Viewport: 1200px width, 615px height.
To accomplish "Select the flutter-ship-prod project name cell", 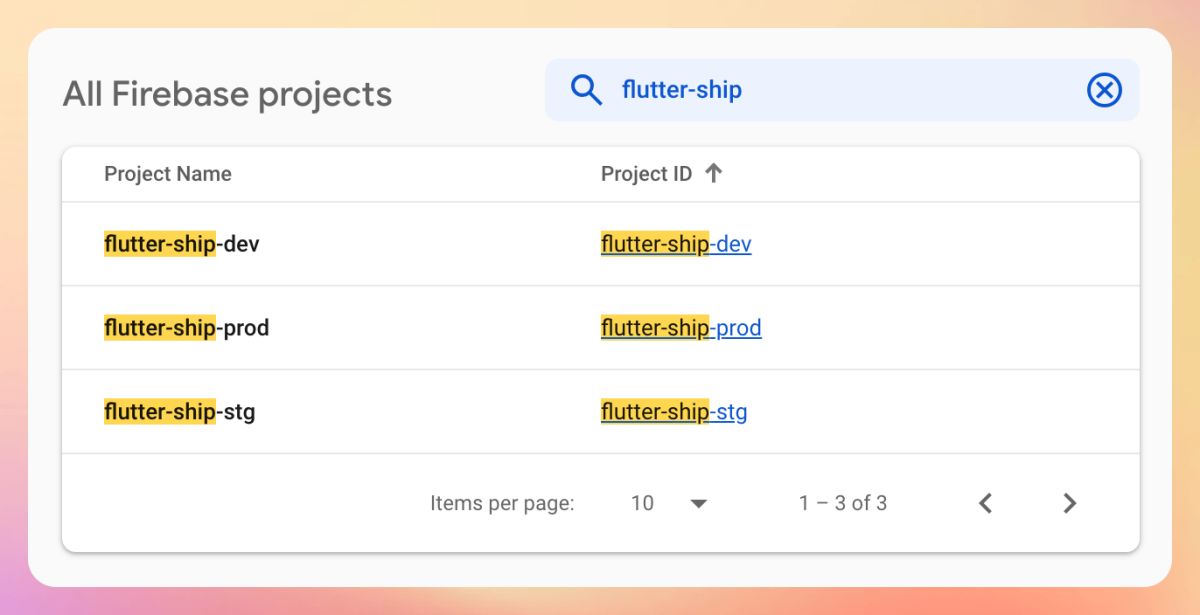I will (187, 328).
